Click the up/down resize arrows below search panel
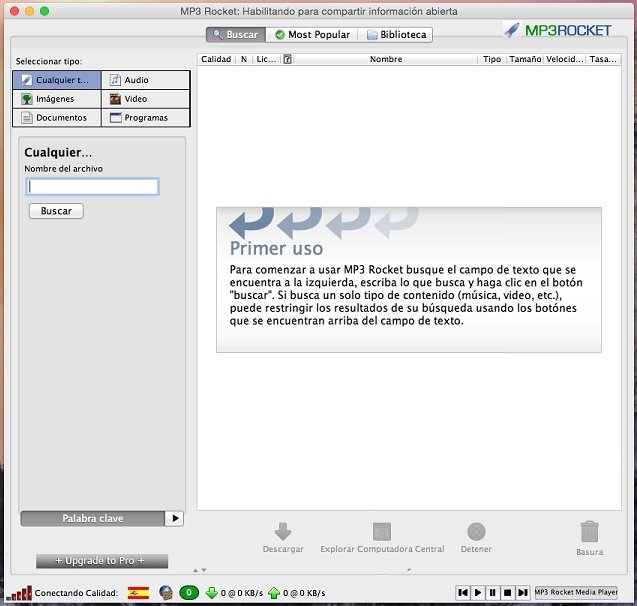Image resolution: width=637 pixels, height=606 pixels. coord(199,570)
